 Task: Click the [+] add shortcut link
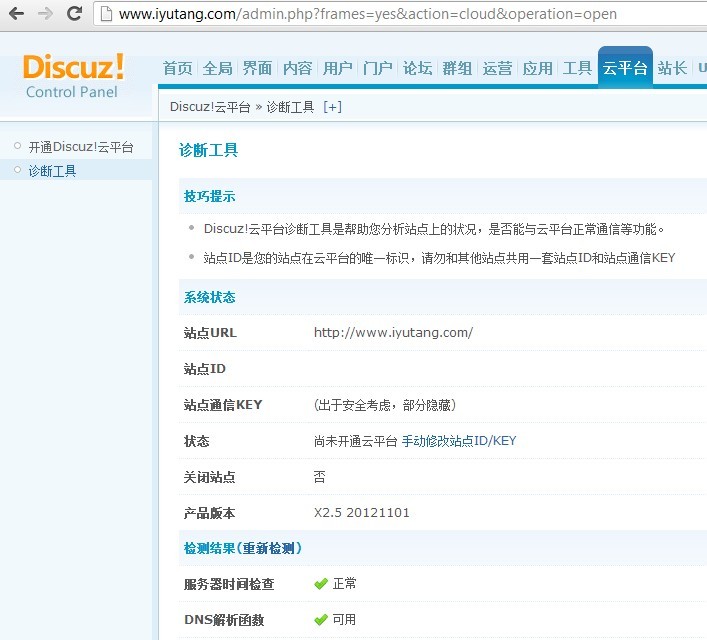[333, 107]
